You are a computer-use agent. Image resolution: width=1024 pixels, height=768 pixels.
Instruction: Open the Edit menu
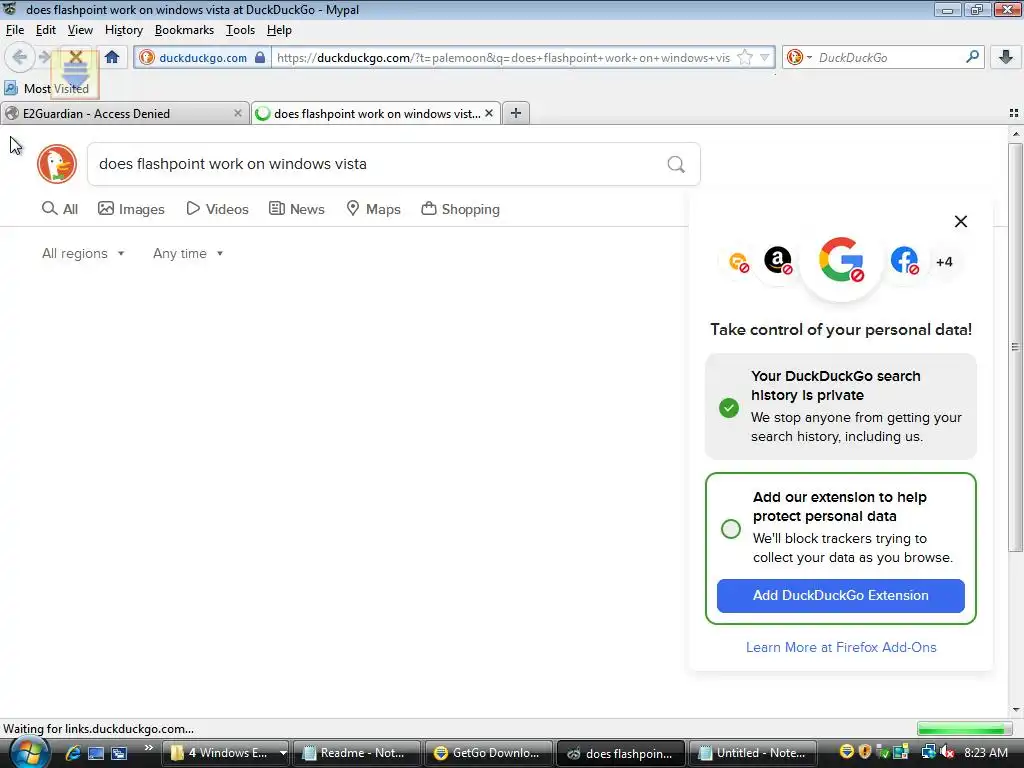tap(46, 30)
